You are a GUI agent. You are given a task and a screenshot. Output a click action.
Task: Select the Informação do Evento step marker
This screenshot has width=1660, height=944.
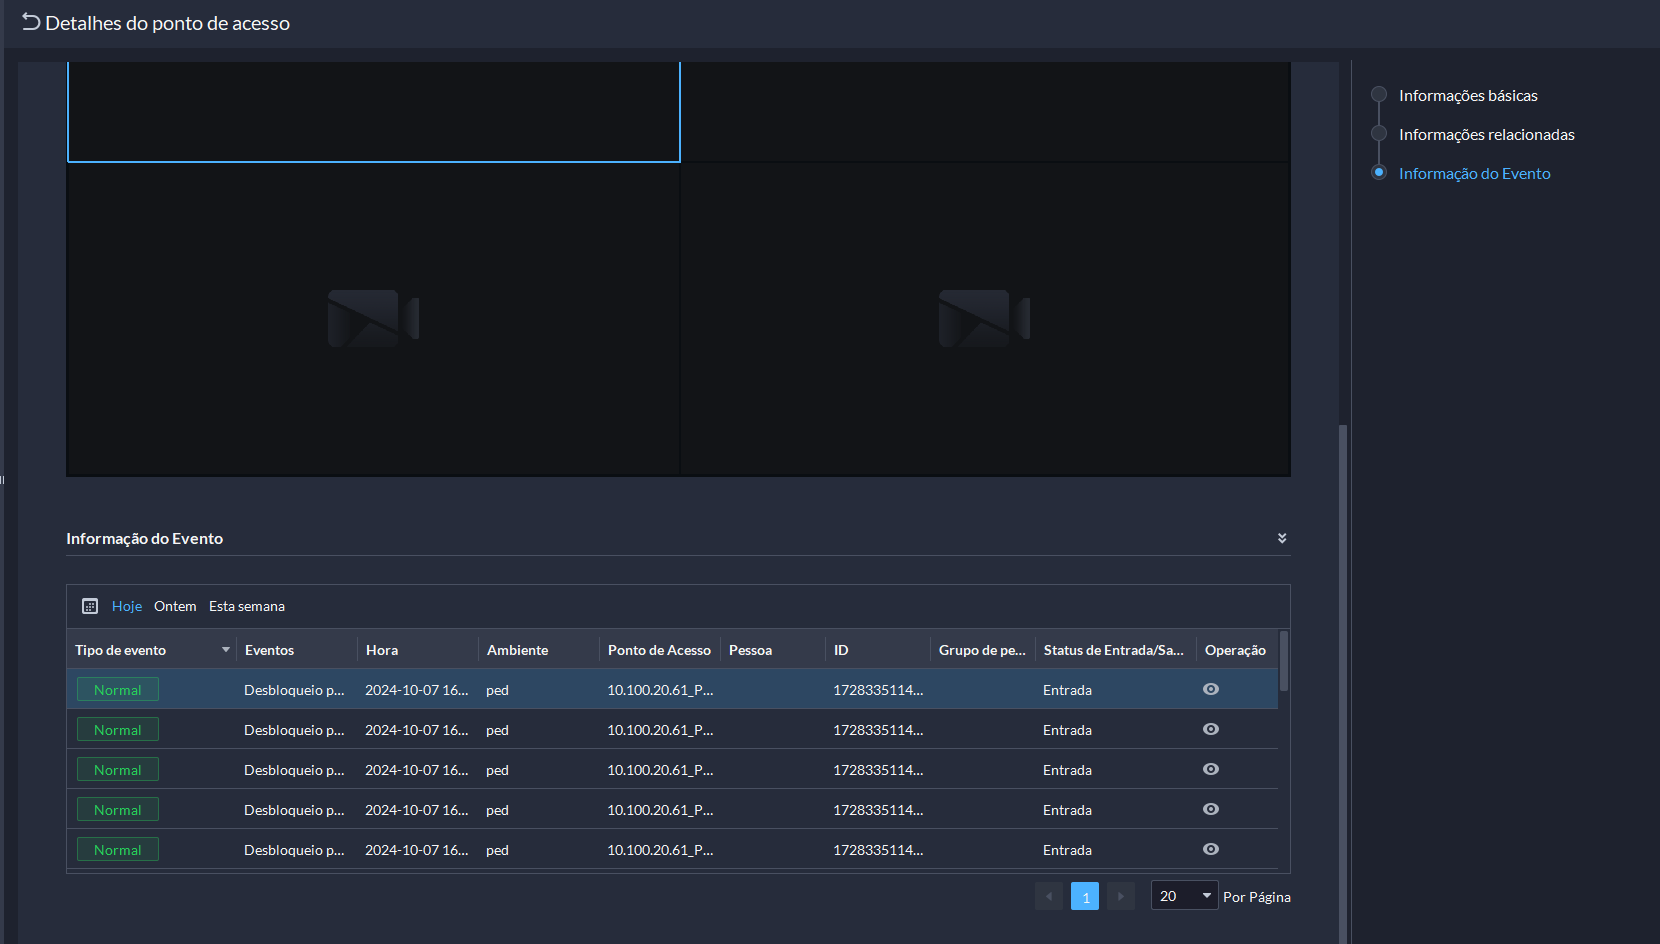1379,173
